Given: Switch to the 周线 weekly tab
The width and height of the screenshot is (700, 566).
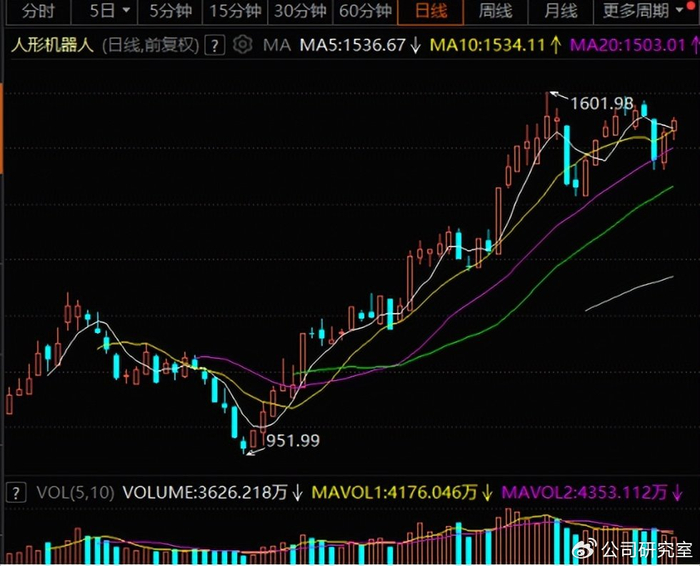Looking at the screenshot, I should pyautogui.click(x=496, y=11).
